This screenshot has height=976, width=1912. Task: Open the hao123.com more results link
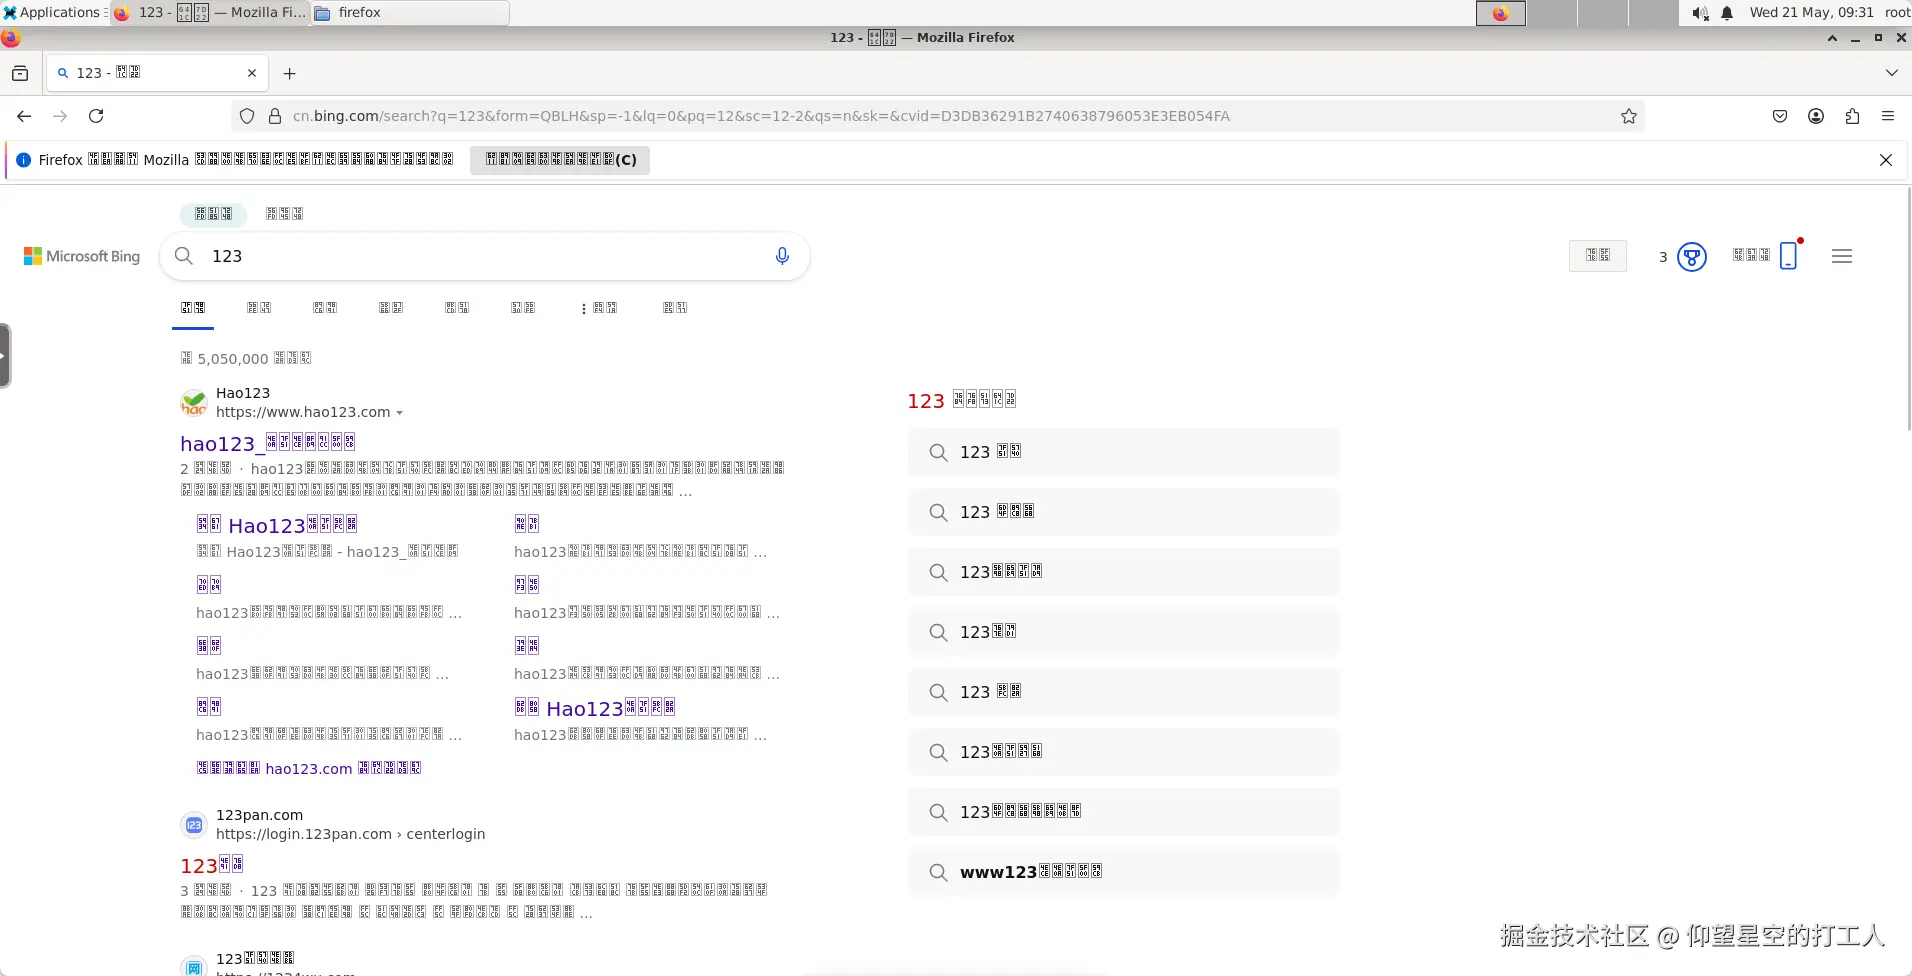pos(309,768)
